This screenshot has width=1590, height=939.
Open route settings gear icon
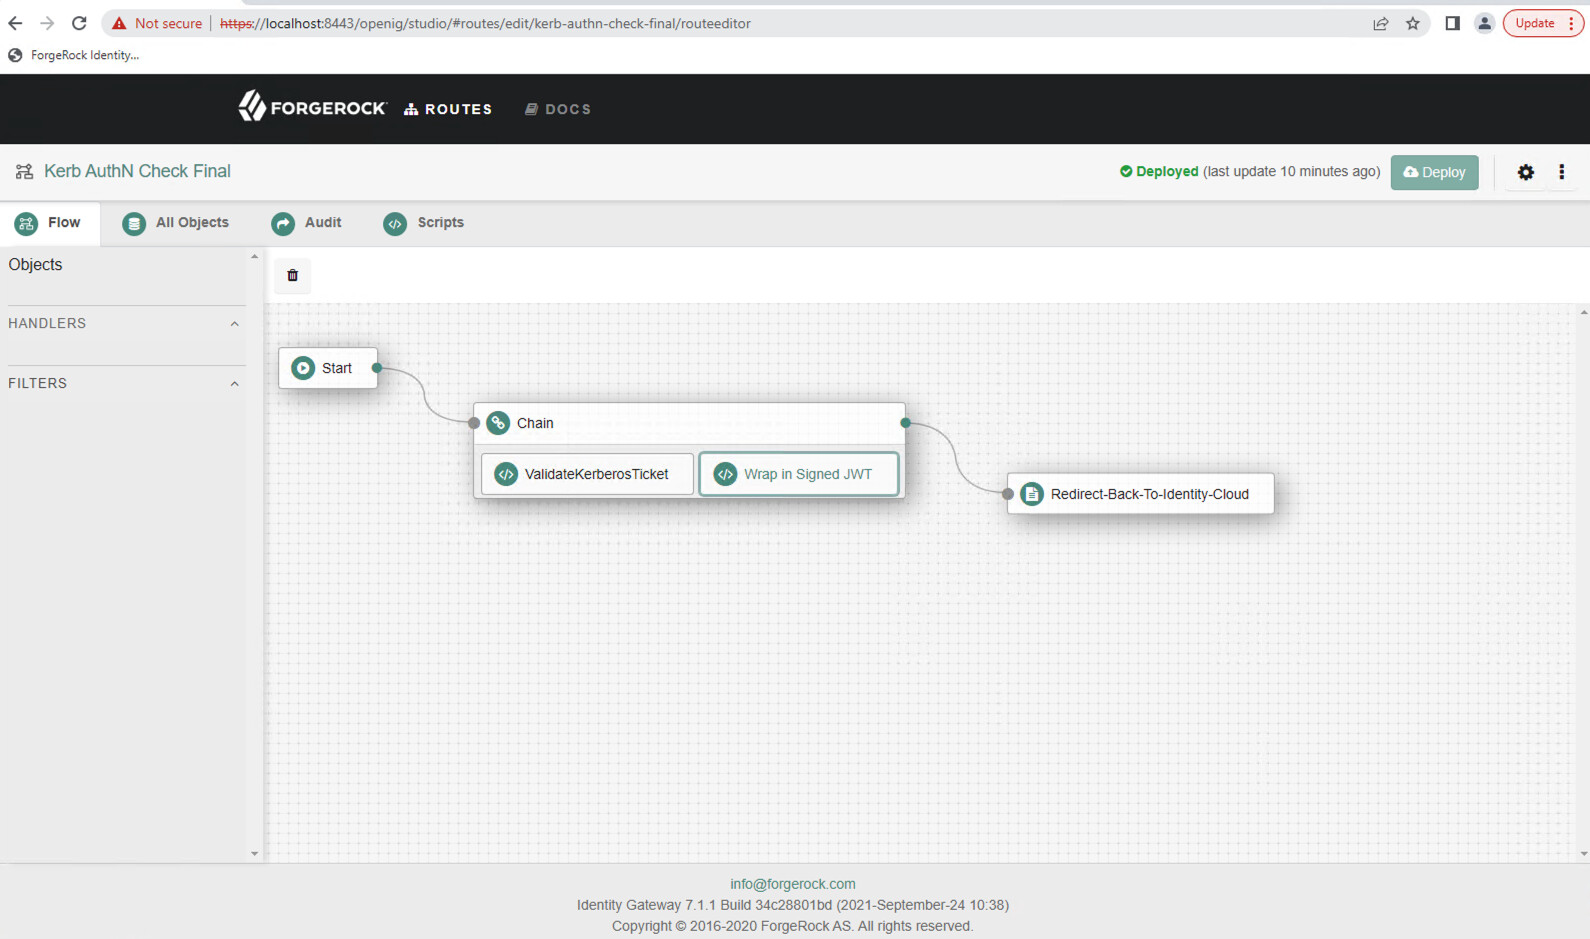pyautogui.click(x=1526, y=172)
